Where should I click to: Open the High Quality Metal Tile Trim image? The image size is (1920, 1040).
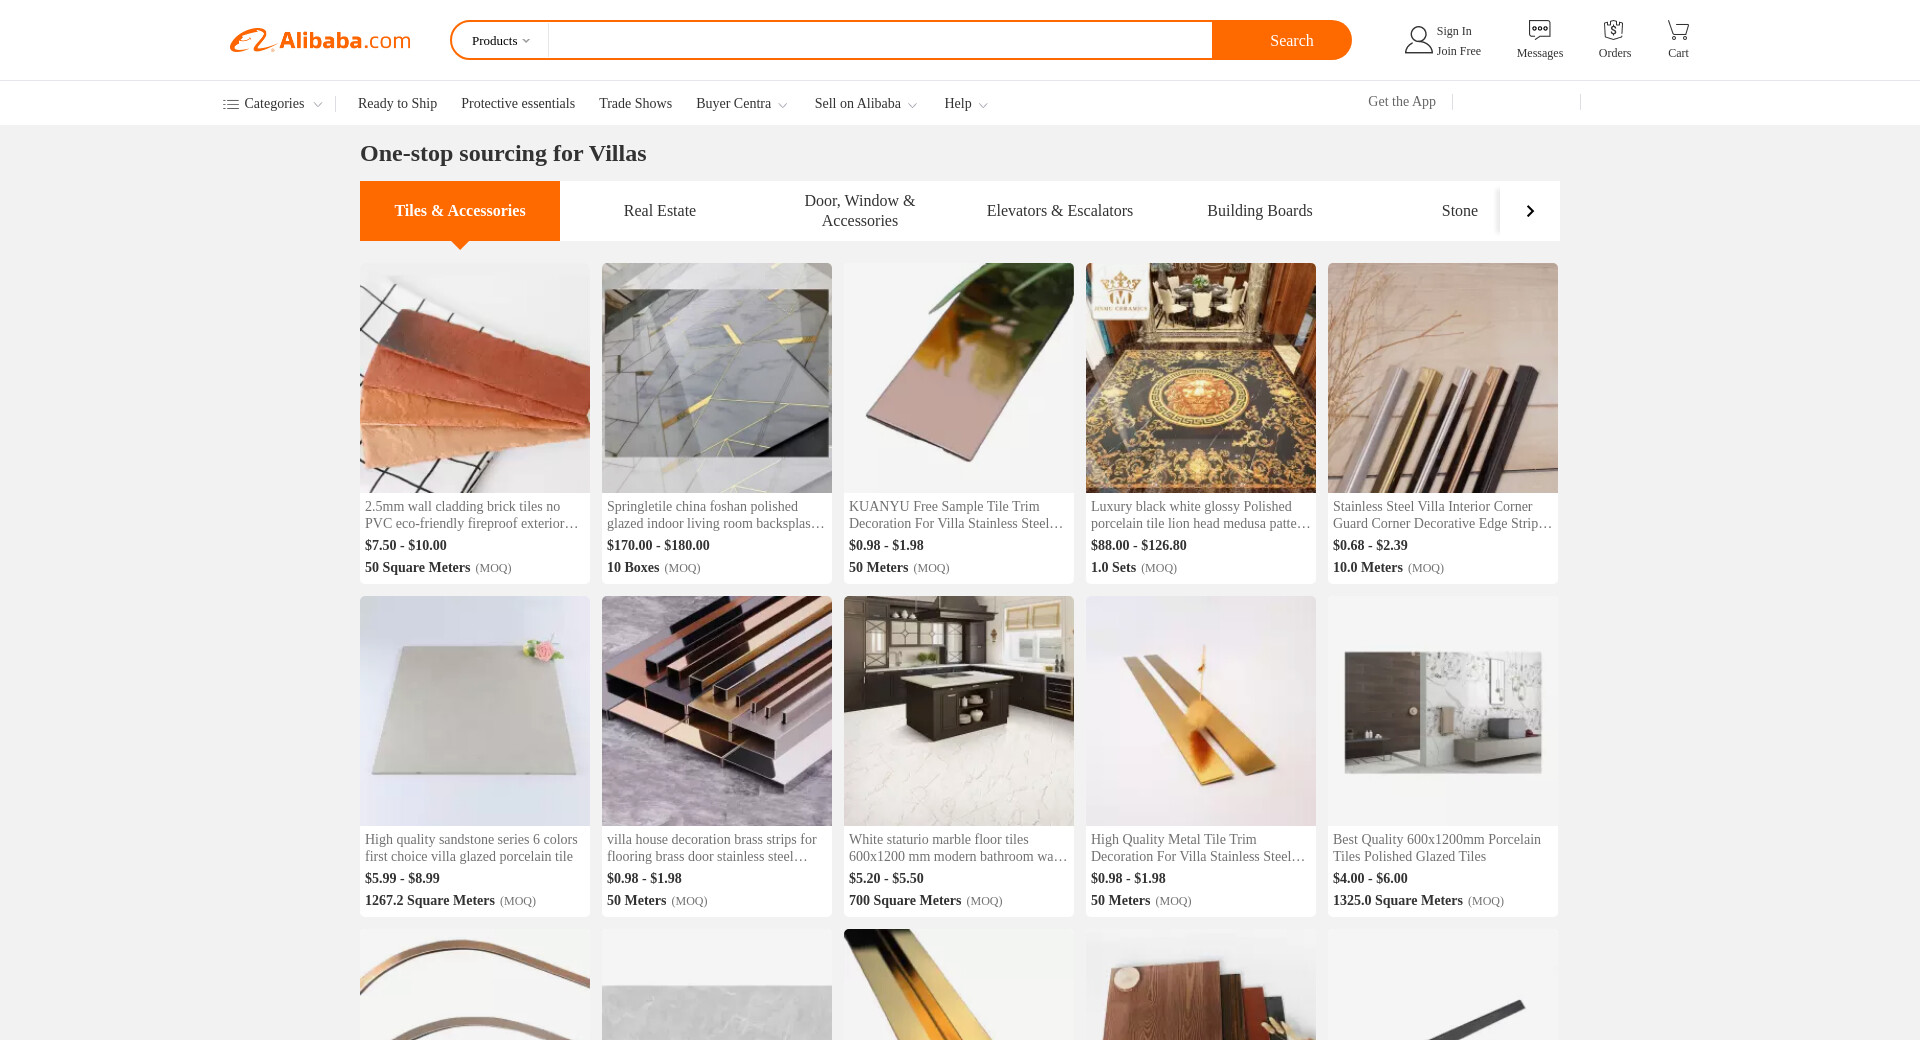click(x=1201, y=711)
